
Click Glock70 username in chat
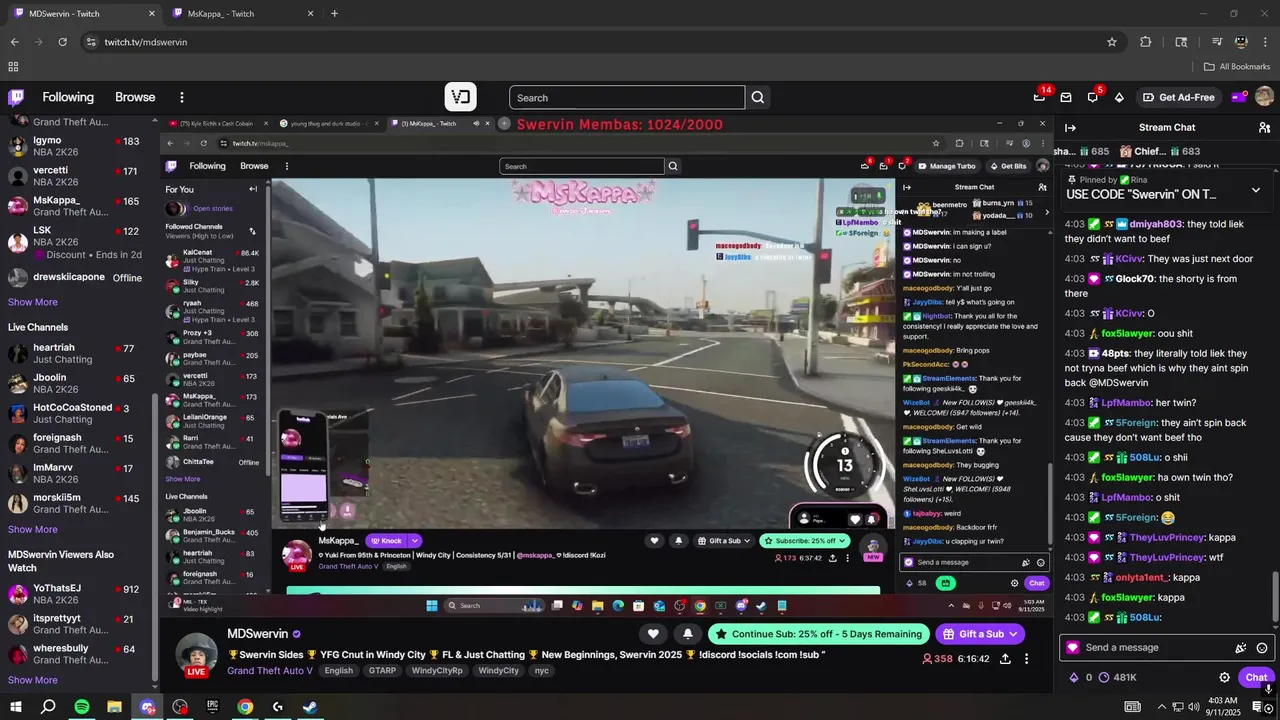coord(1134,279)
